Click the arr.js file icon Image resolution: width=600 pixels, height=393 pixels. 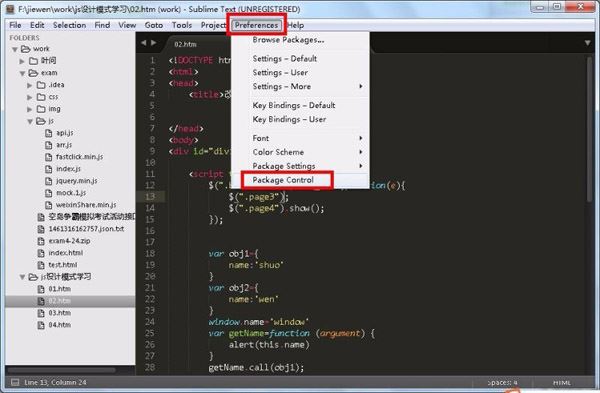tap(49, 145)
